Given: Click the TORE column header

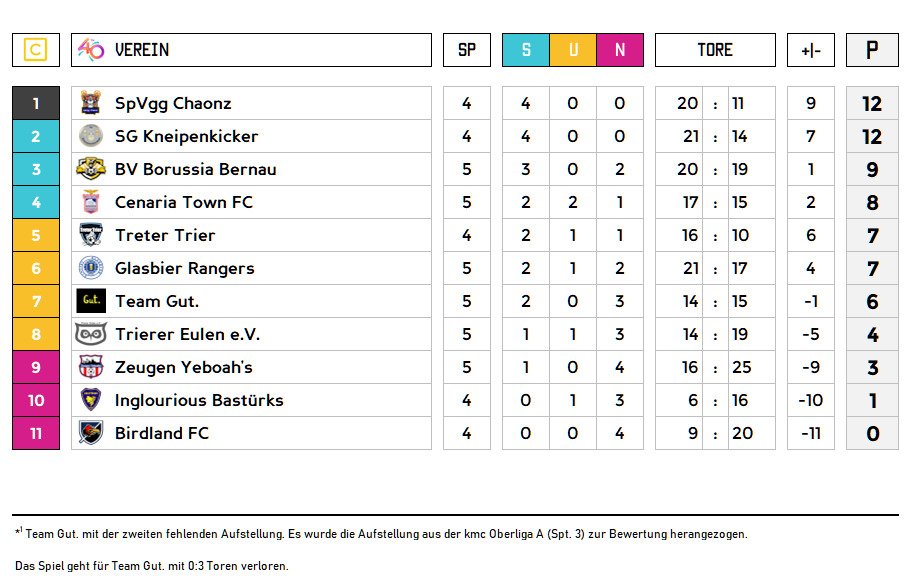Looking at the screenshot, I should point(715,50).
